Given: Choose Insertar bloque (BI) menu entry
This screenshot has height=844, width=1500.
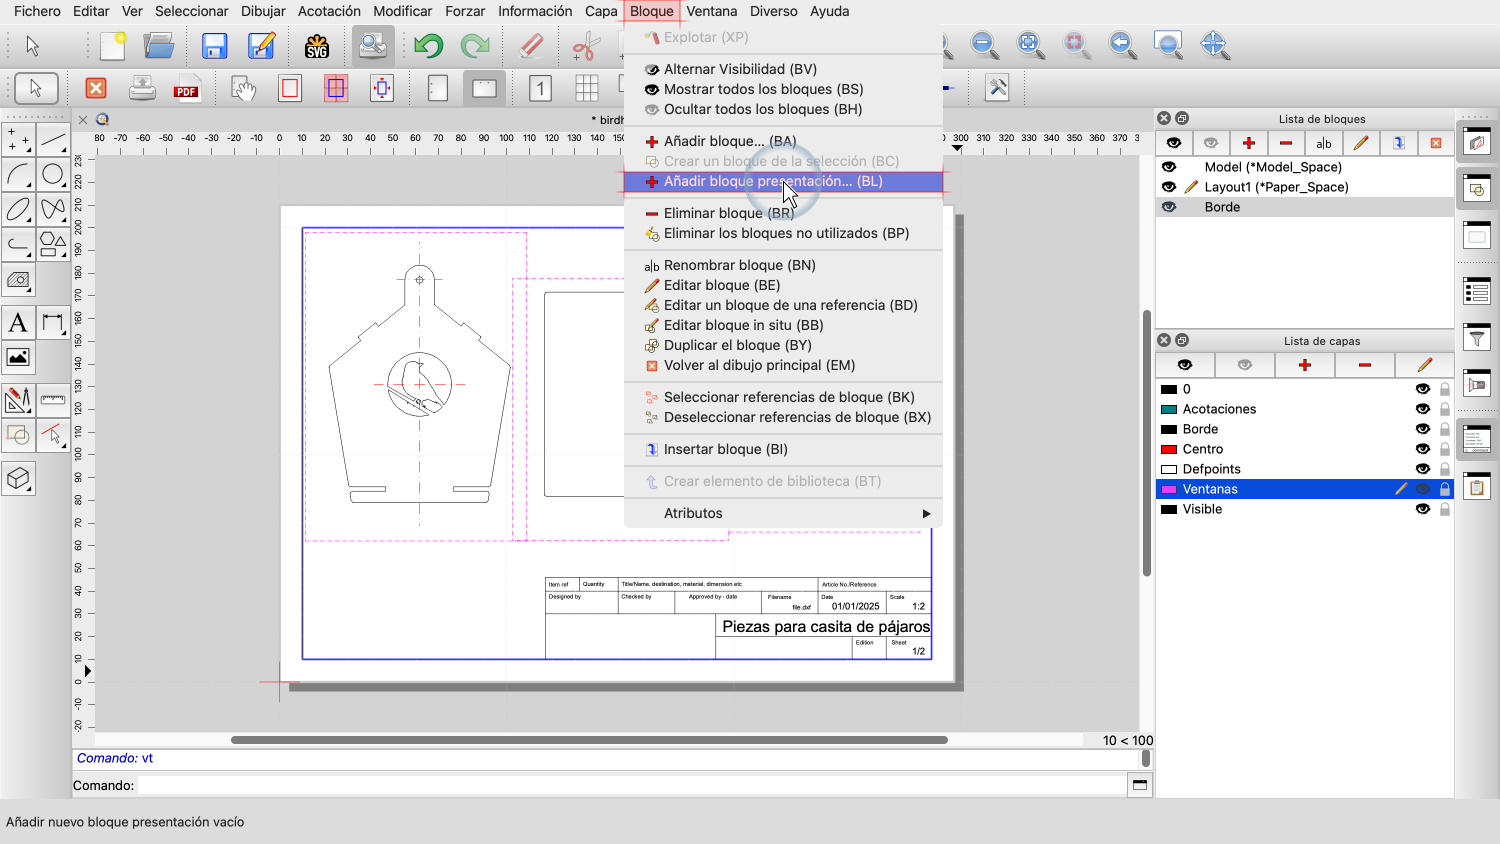Looking at the screenshot, I should tap(725, 449).
